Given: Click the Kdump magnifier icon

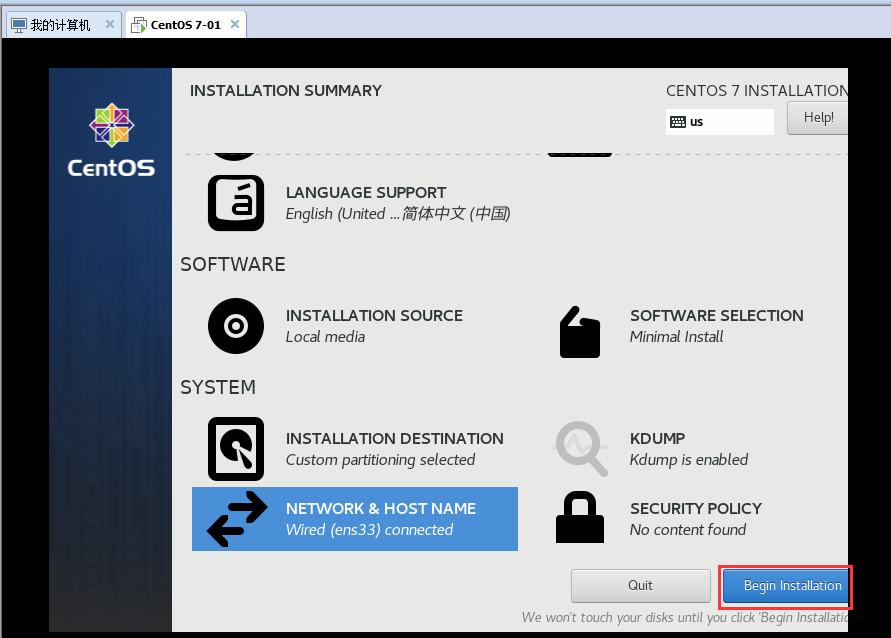Looking at the screenshot, I should click(580, 449).
